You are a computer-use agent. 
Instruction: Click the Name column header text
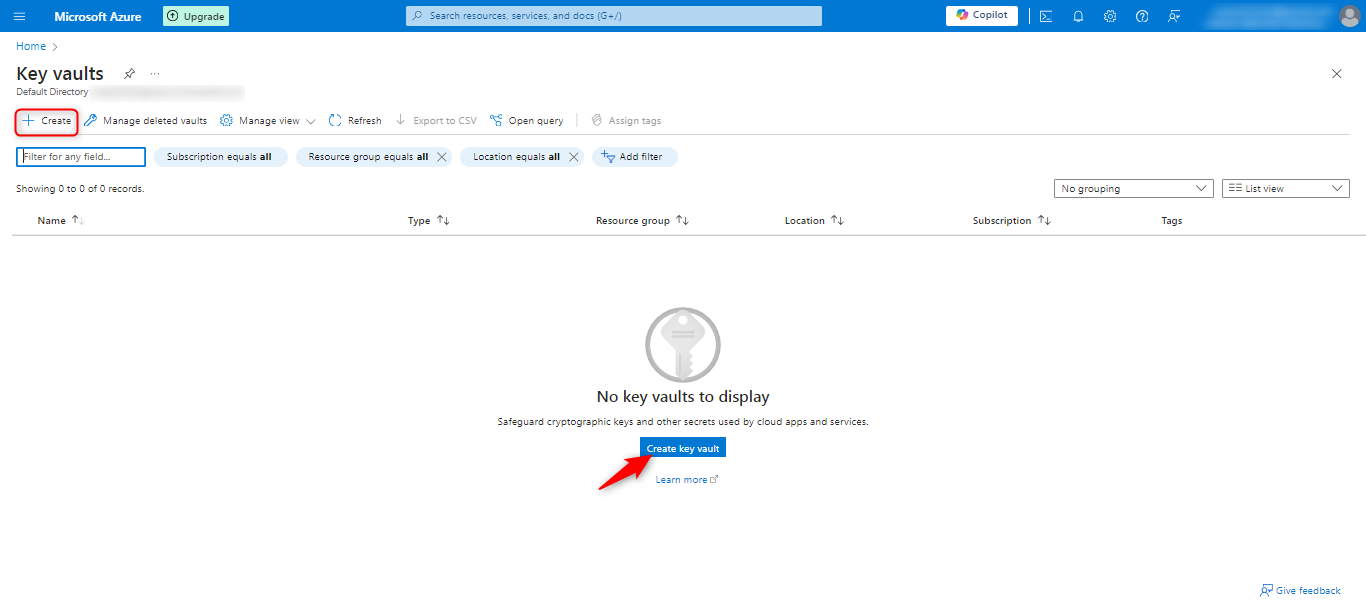(x=51, y=221)
